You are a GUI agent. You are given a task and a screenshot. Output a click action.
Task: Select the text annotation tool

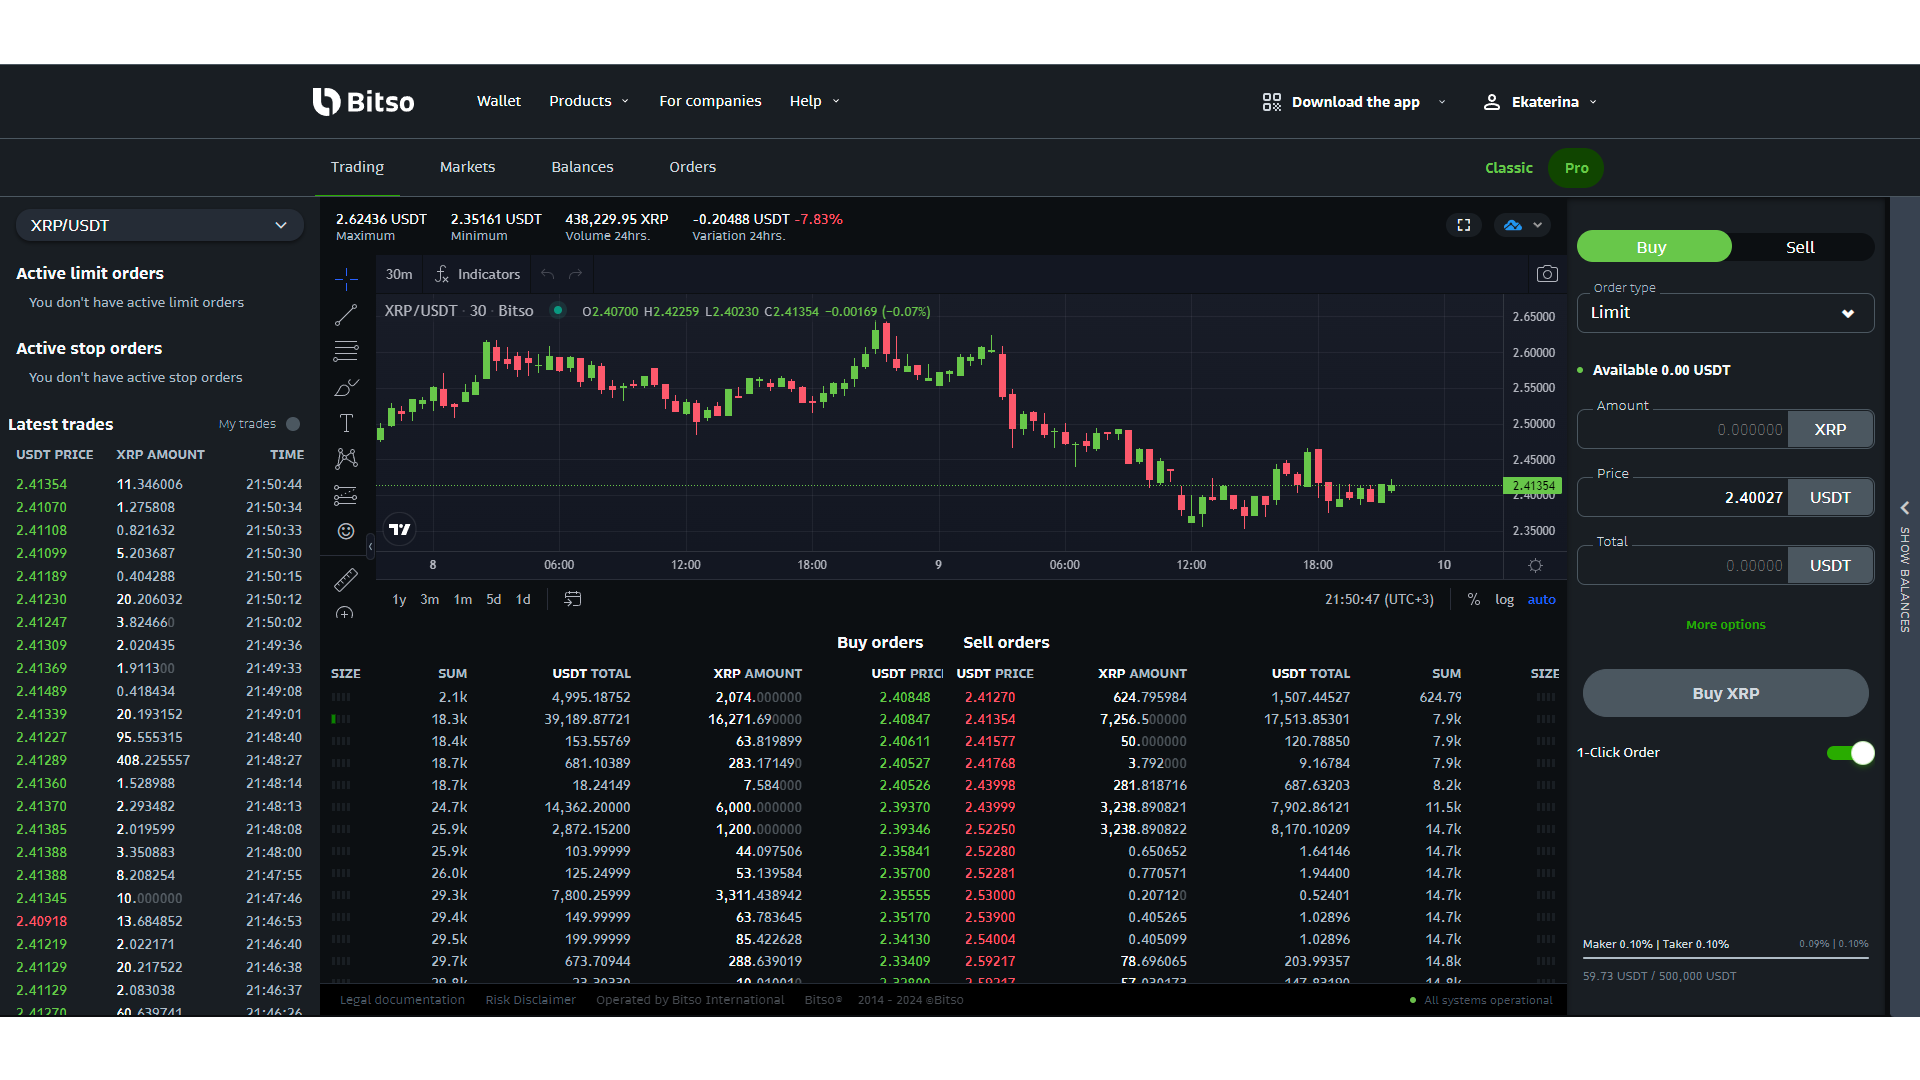[345, 423]
